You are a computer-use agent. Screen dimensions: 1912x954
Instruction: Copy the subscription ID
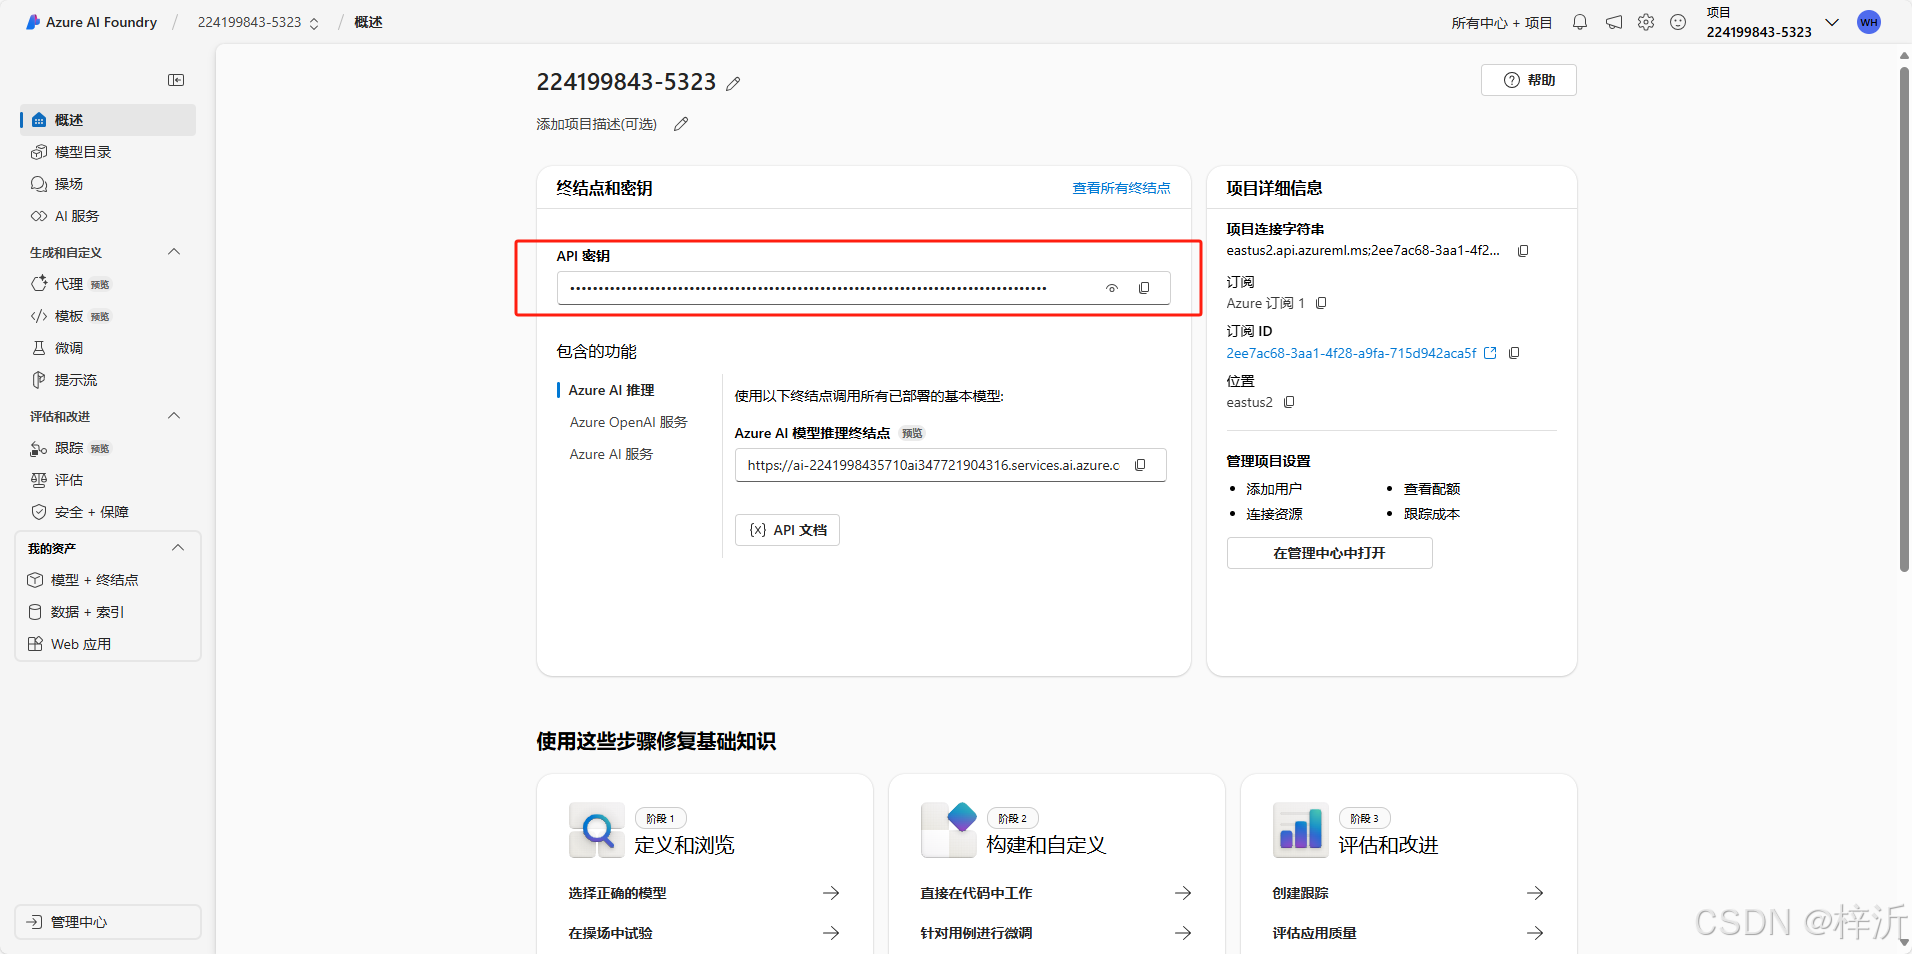pyautogui.click(x=1514, y=353)
